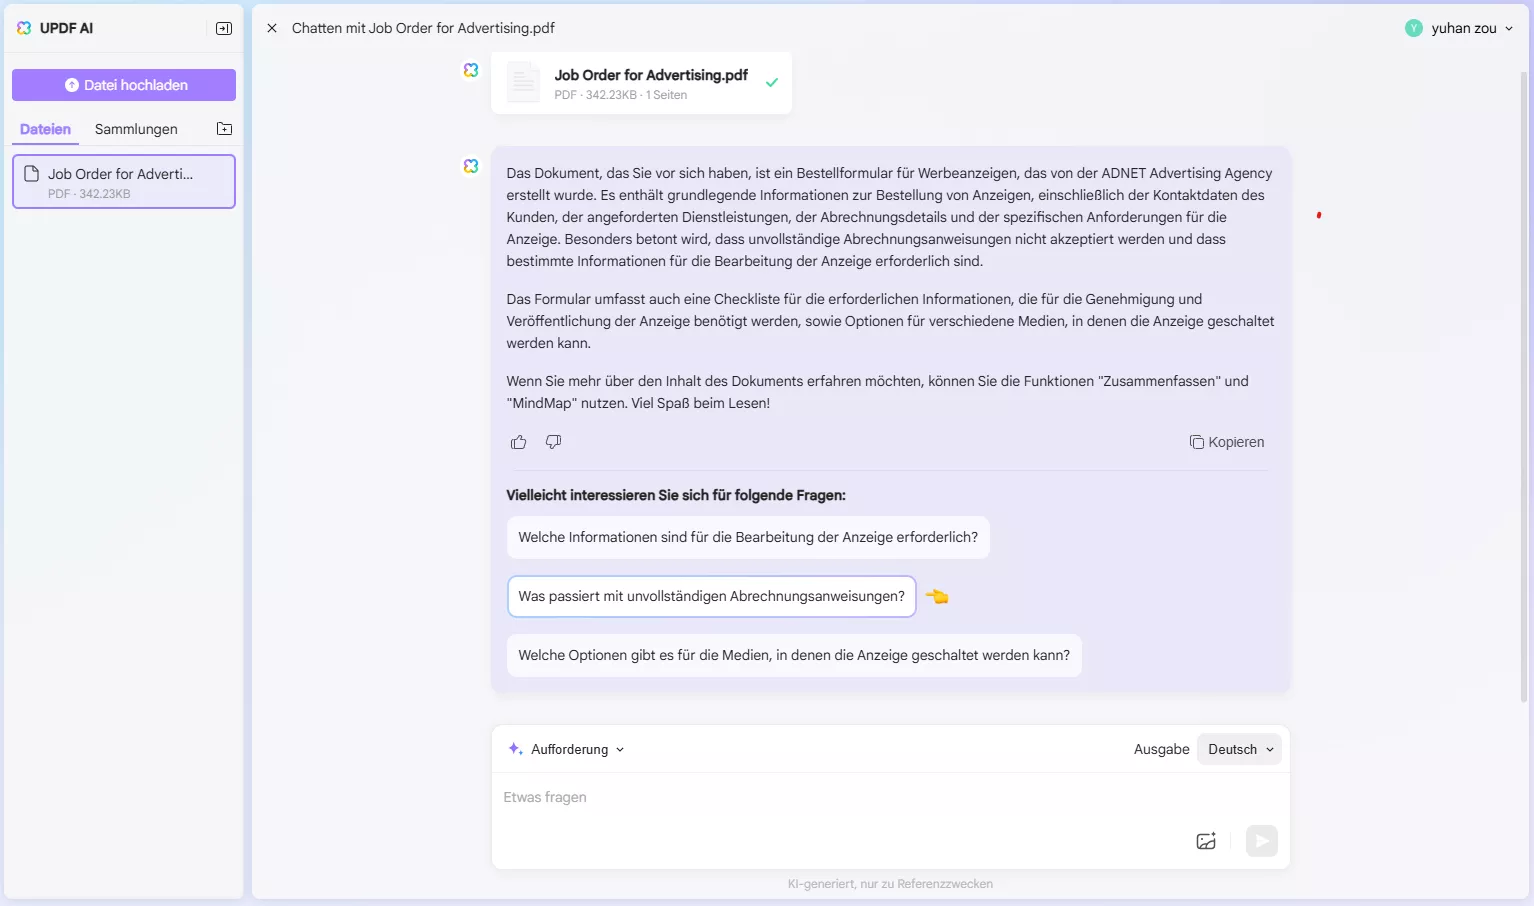The image size is (1534, 906).
Task: Close the chat with Job Order PDF
Action: [x=271, y=28]
